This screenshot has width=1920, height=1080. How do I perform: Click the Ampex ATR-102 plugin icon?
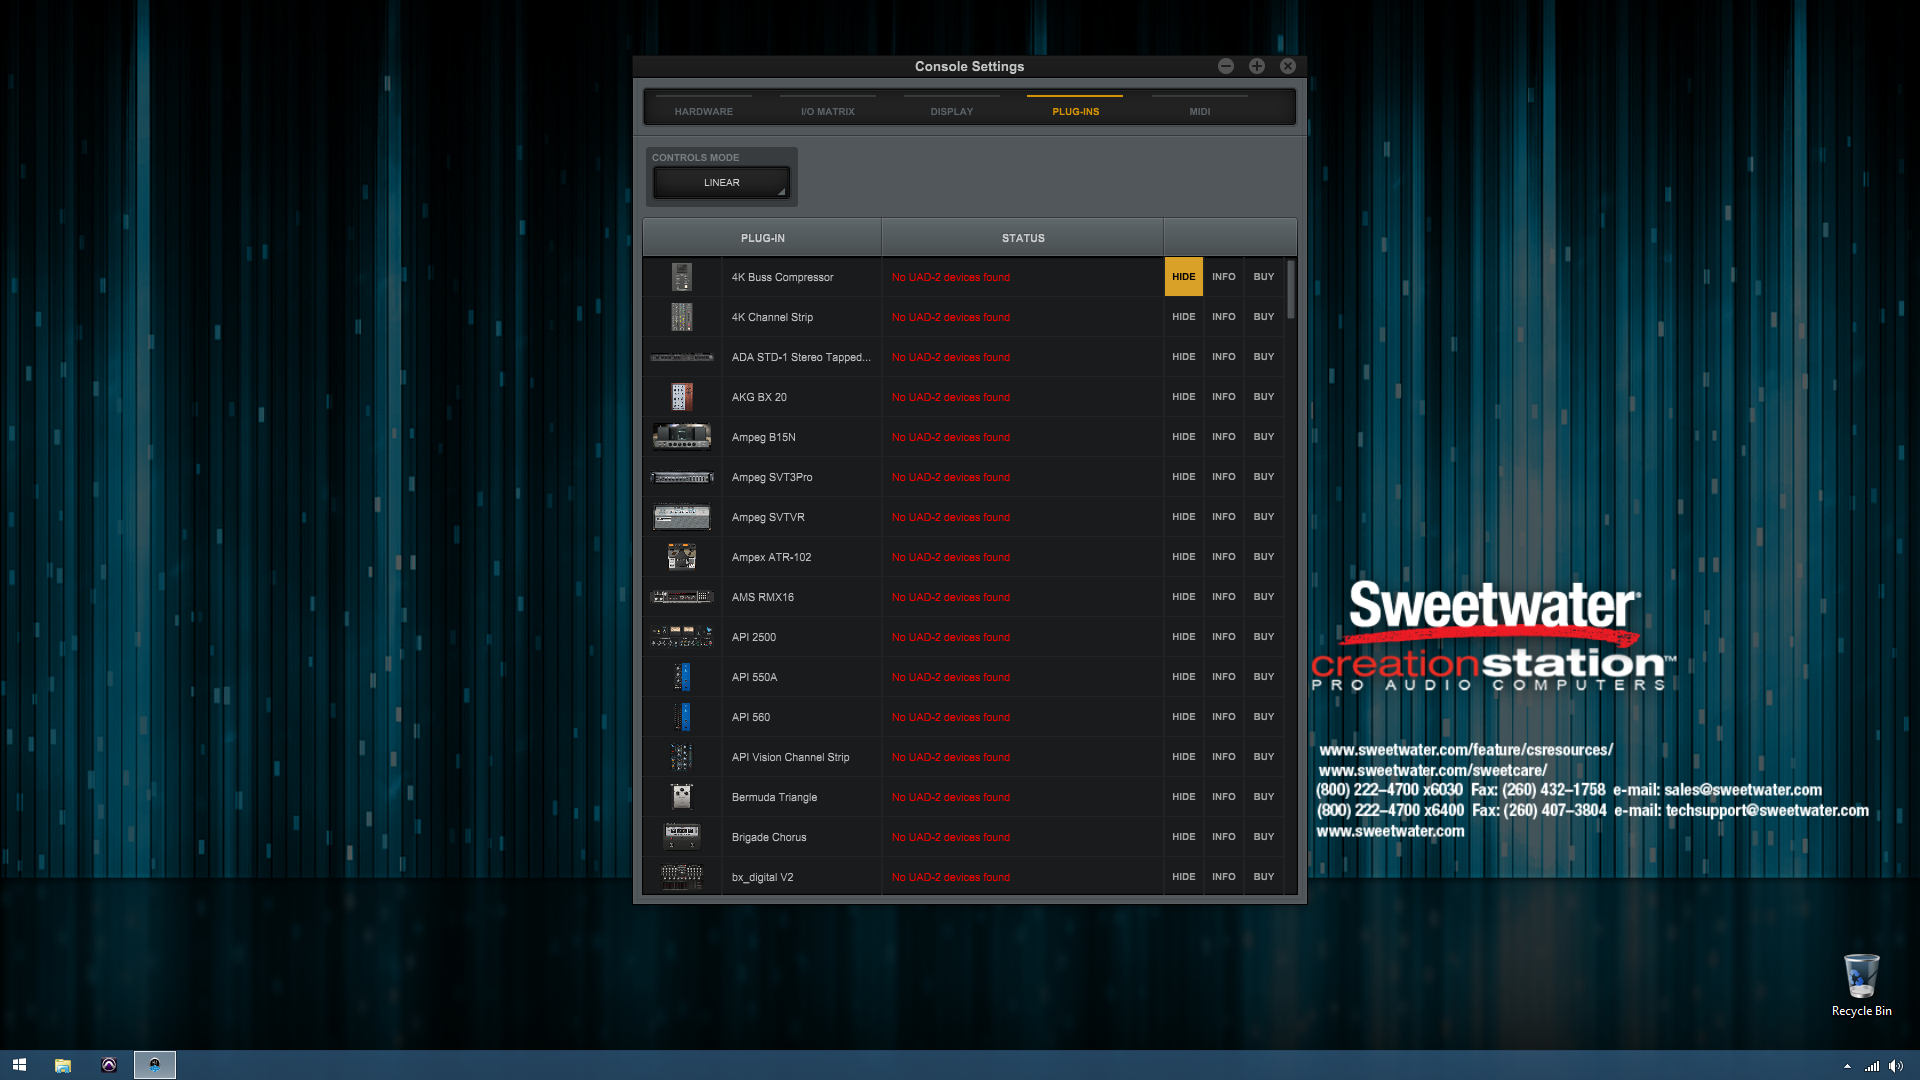pos(680,556)
